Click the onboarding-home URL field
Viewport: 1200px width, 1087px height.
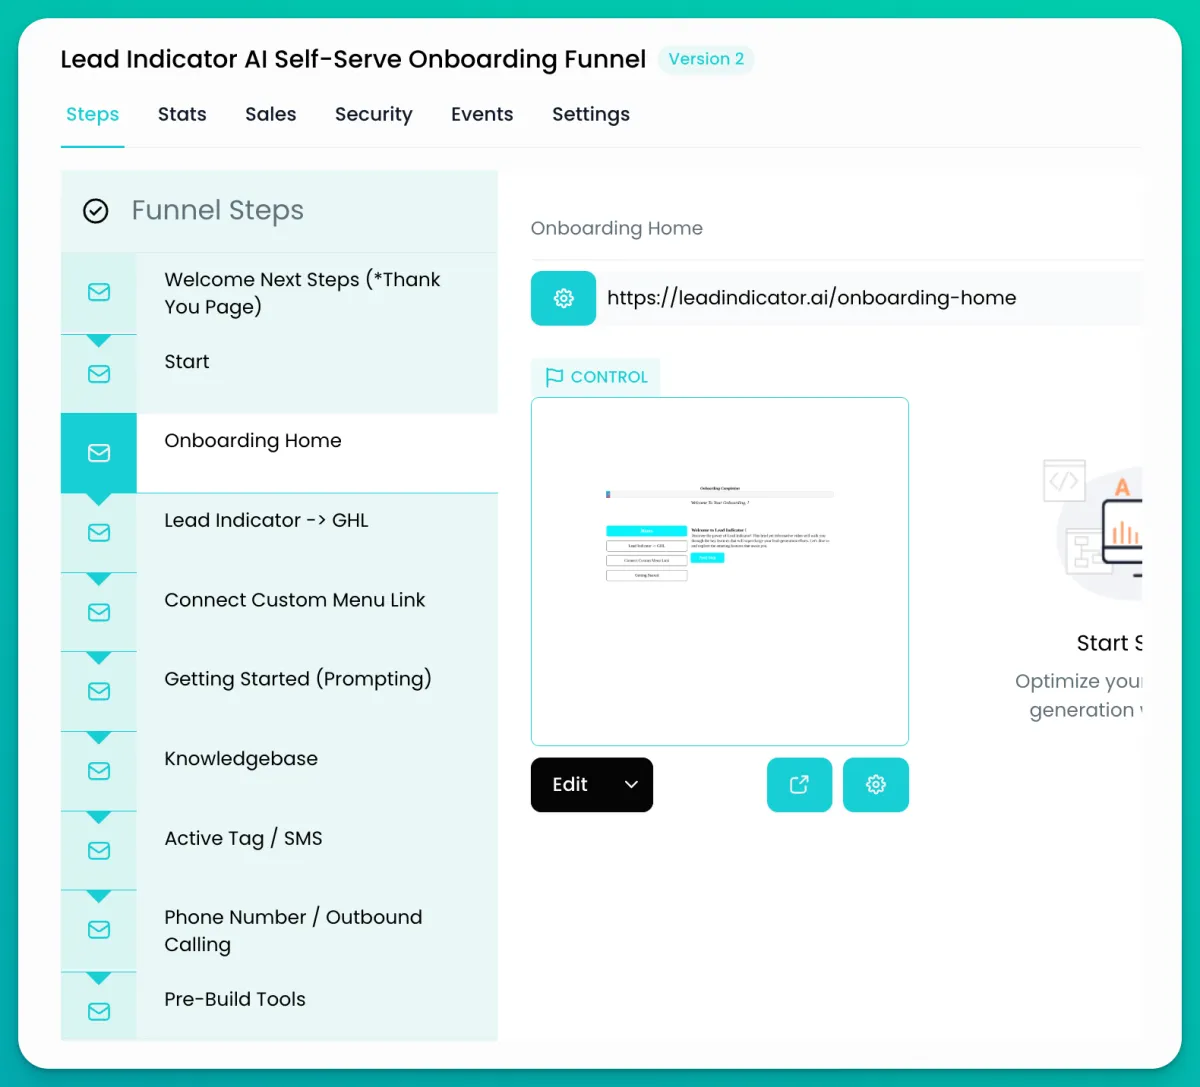(869, 298)
